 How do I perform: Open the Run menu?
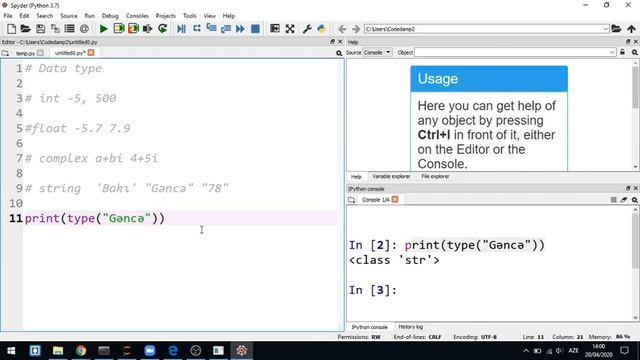point(89,16)
